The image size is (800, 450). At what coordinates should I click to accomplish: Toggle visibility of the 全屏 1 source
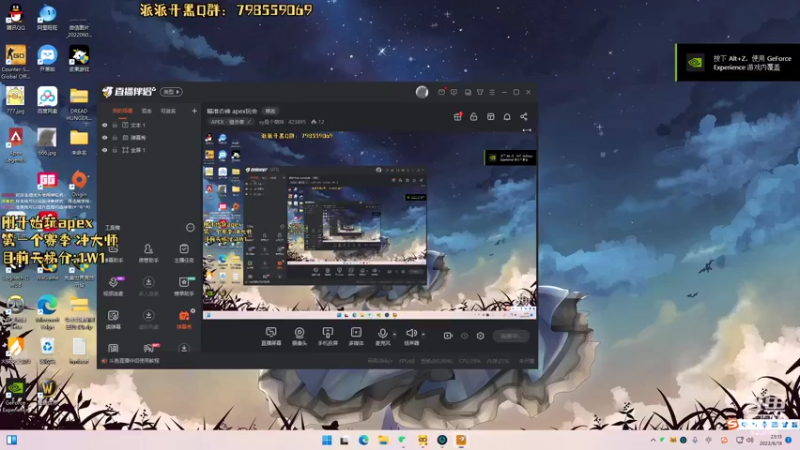pyautogui.click(x=105, y=150)
